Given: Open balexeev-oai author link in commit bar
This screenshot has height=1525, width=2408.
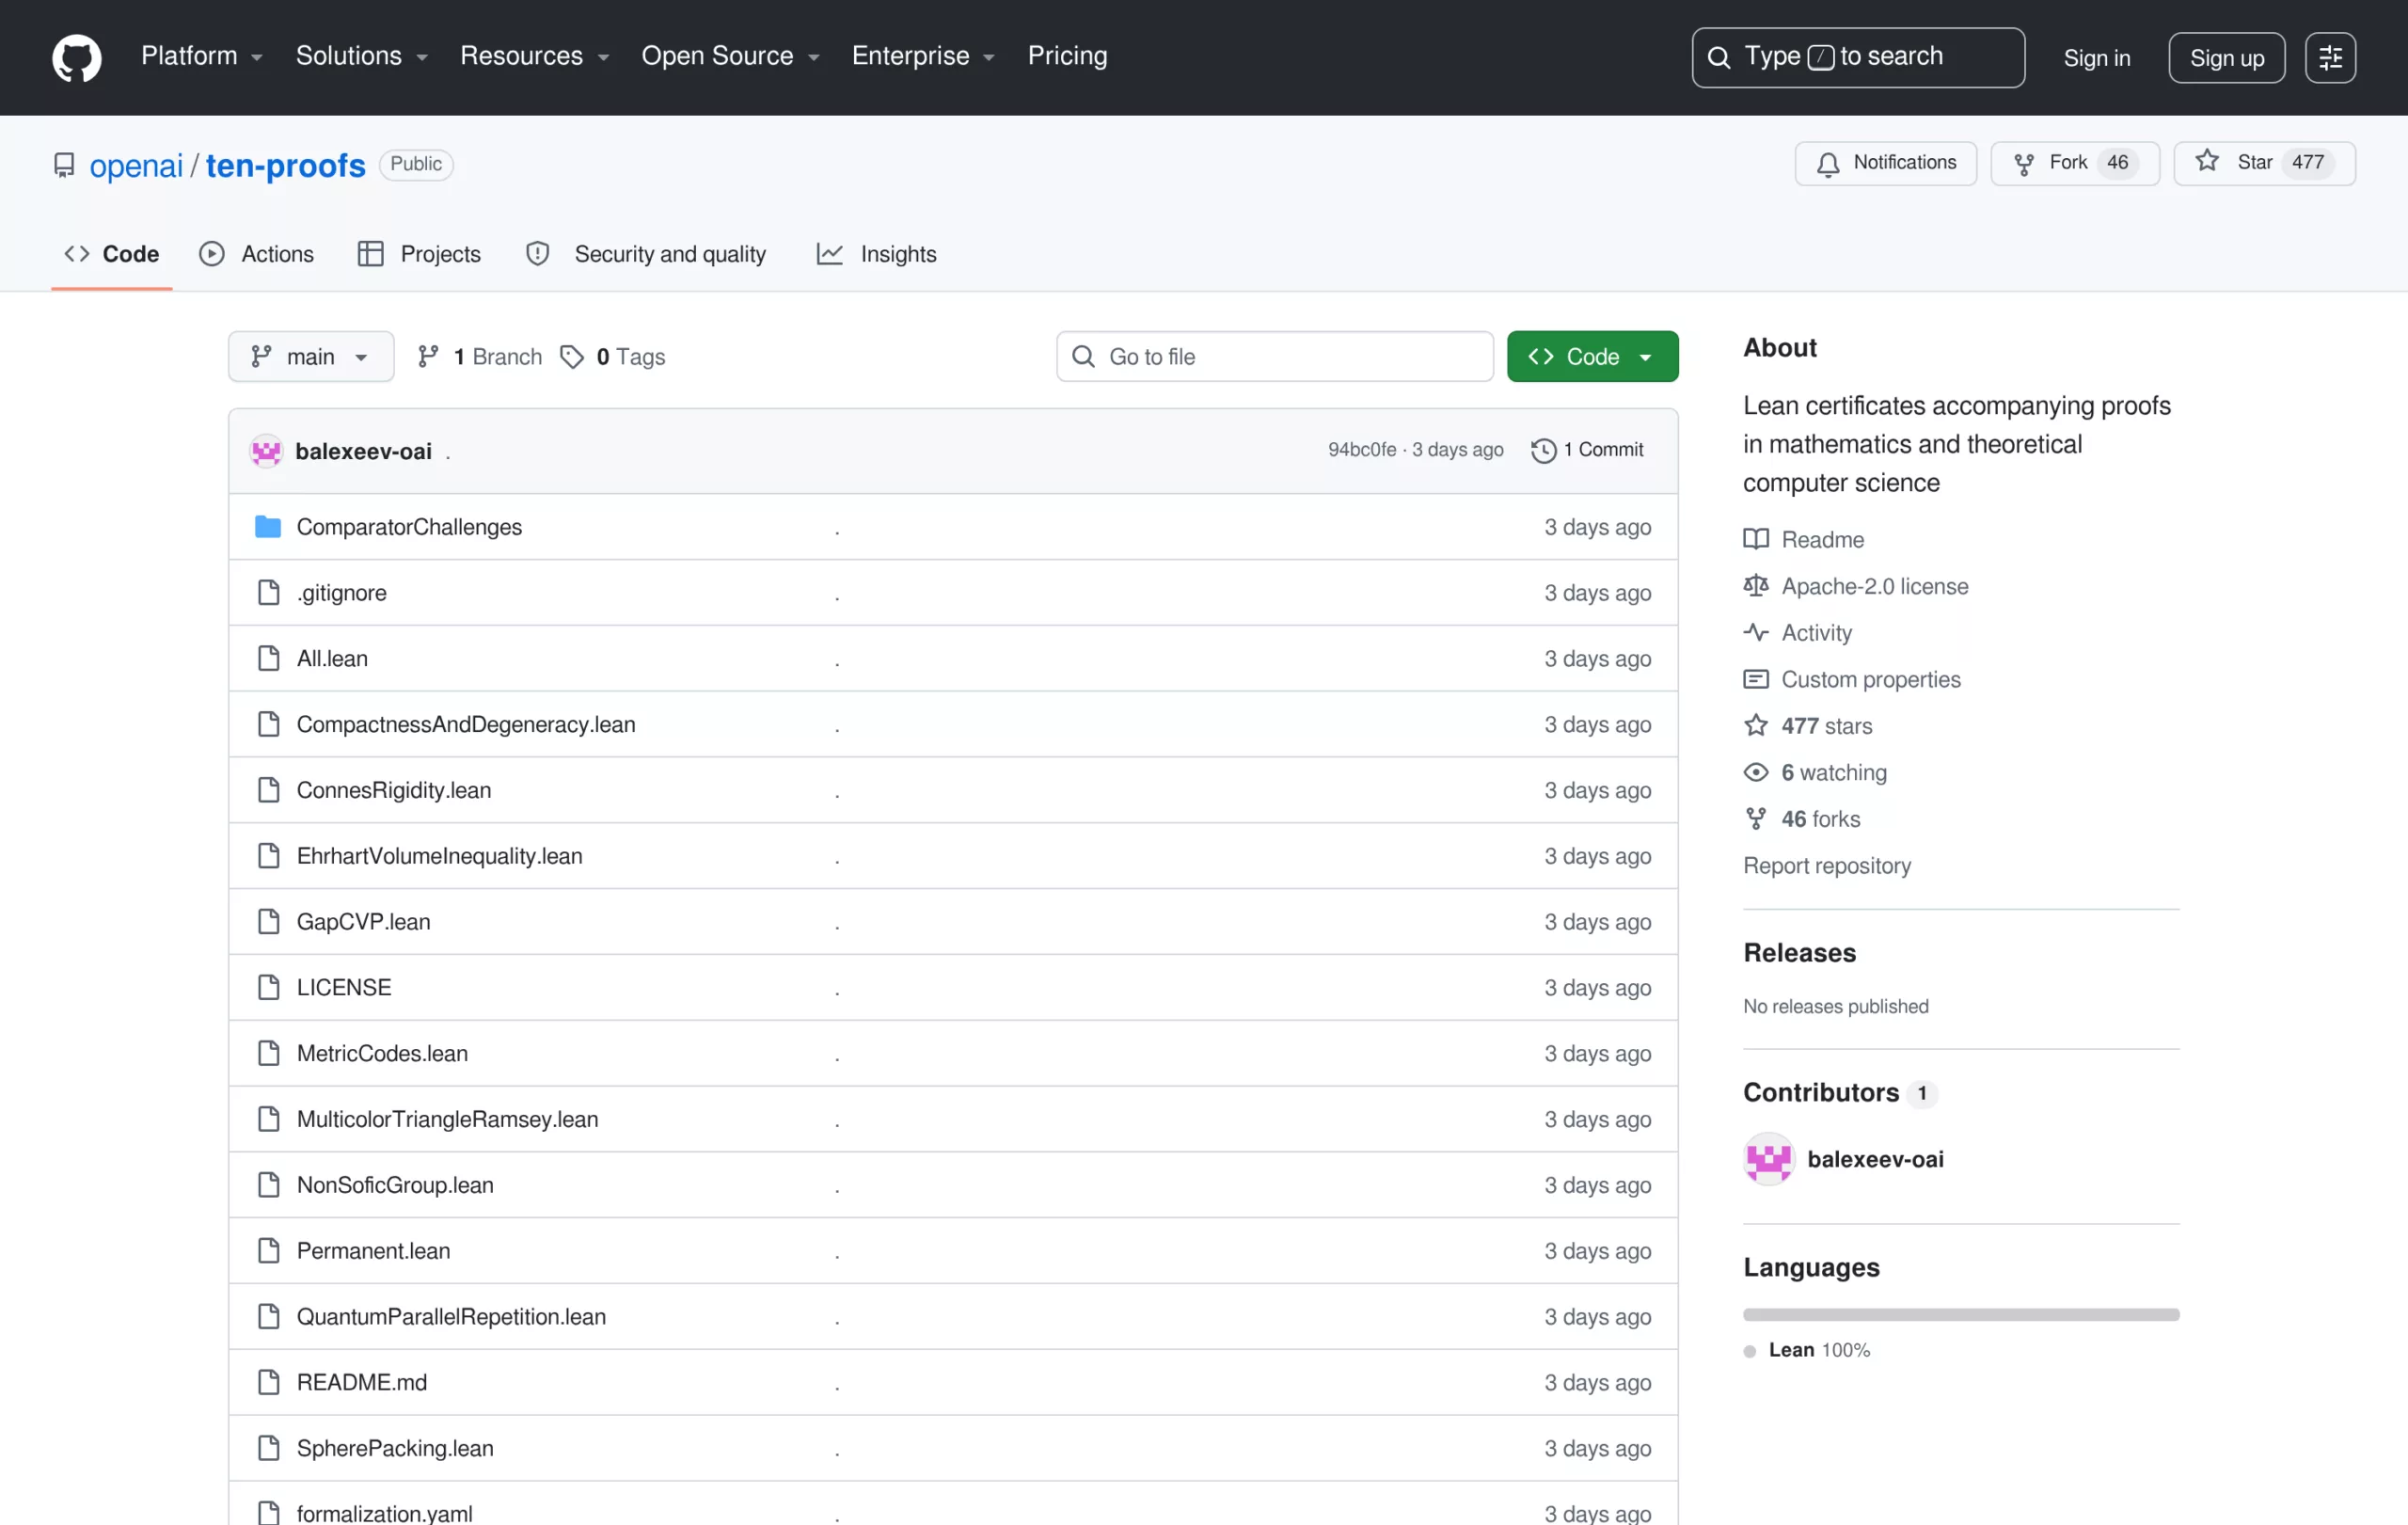Looking at the screenshot, I should [364, 451].
